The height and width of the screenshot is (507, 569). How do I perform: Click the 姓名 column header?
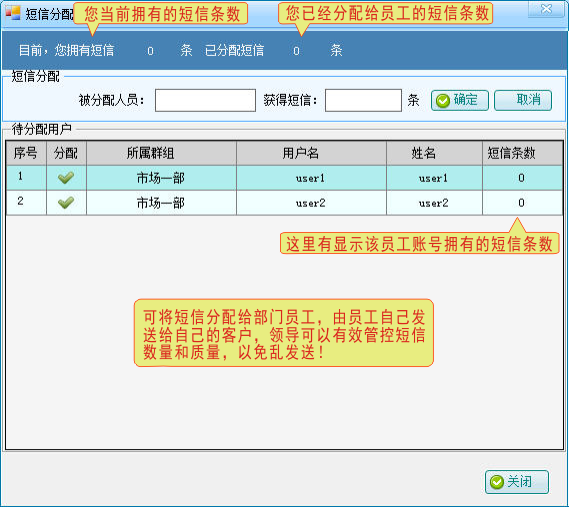click(434, 153)
